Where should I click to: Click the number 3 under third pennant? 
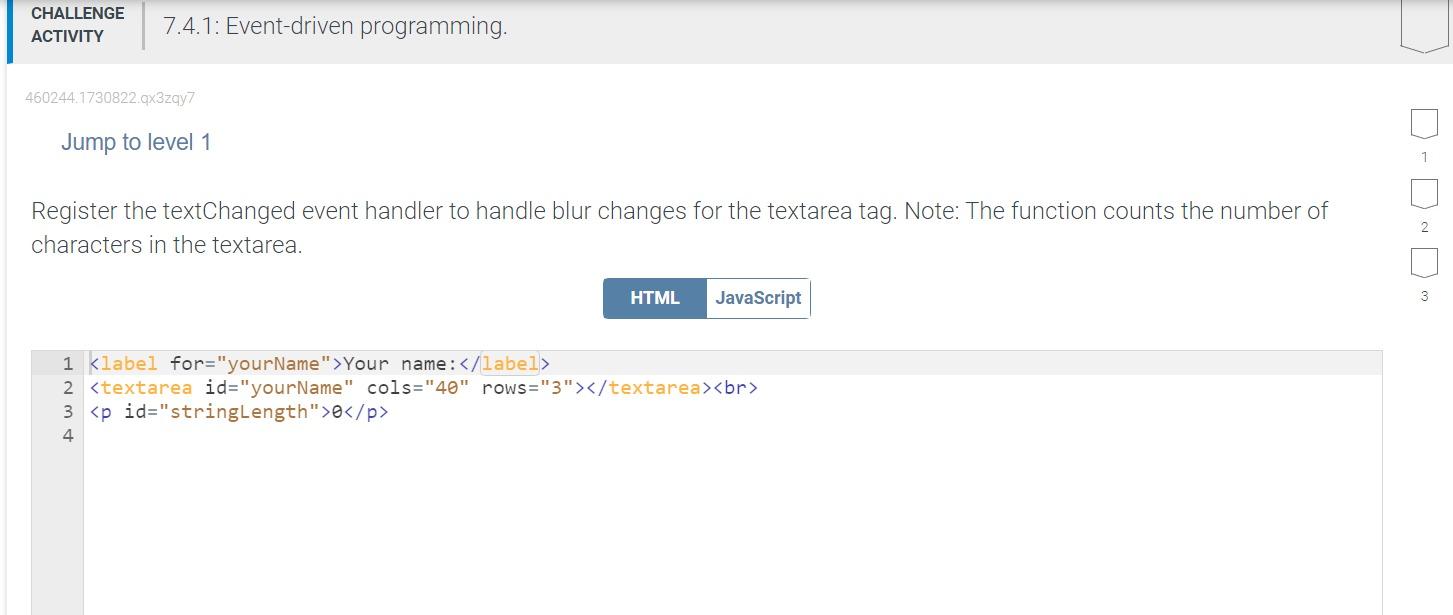1422,296
